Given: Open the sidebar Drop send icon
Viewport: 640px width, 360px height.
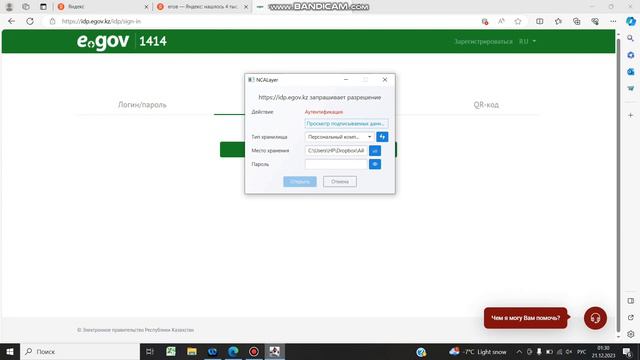Looking at the screenshot, I should [x=631, y=88].
